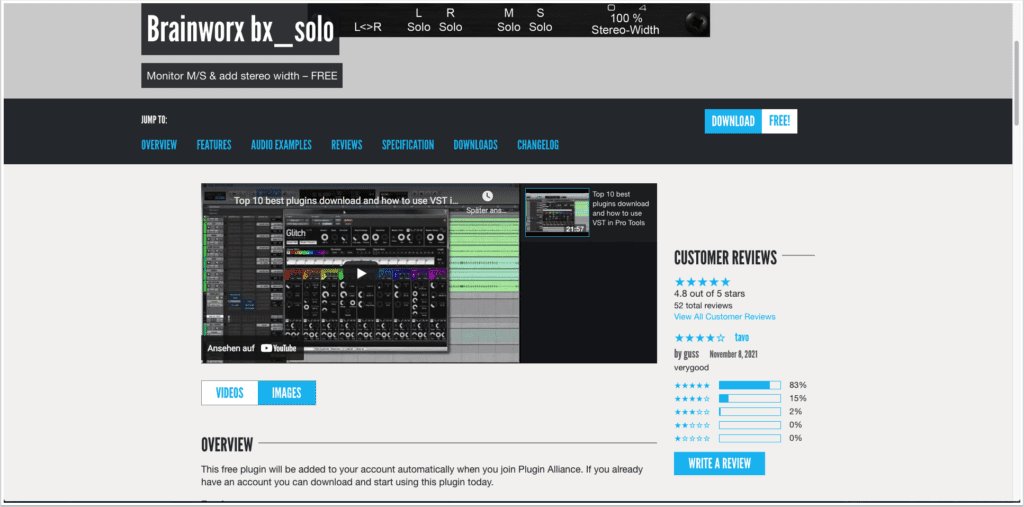Click the L<>R channel swap control
1024x507 pixels.
tap(368, 27)
